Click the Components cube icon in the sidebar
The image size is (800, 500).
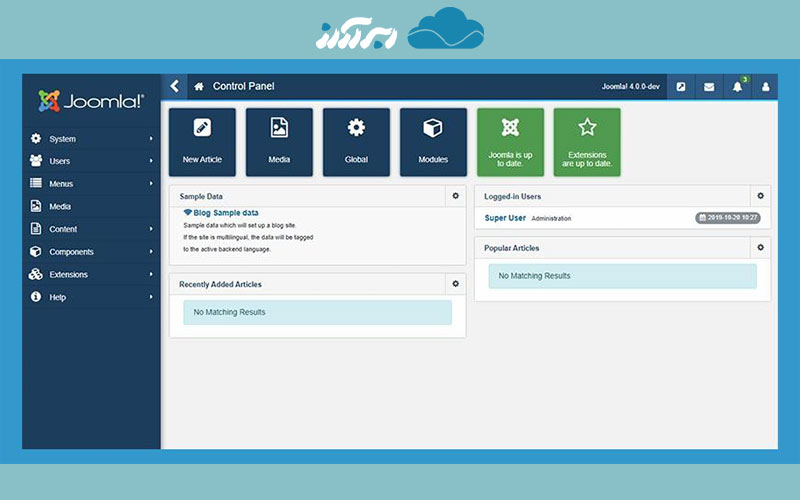pos(36,252)
